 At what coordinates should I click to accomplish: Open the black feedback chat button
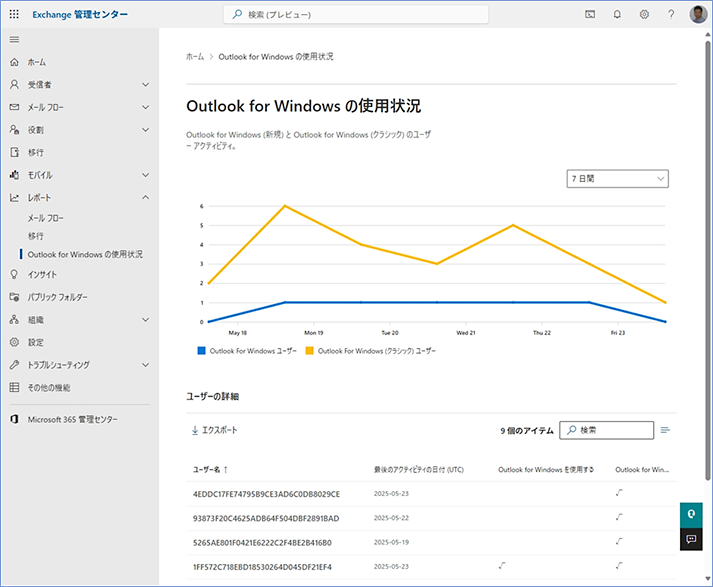pos(691,539)
